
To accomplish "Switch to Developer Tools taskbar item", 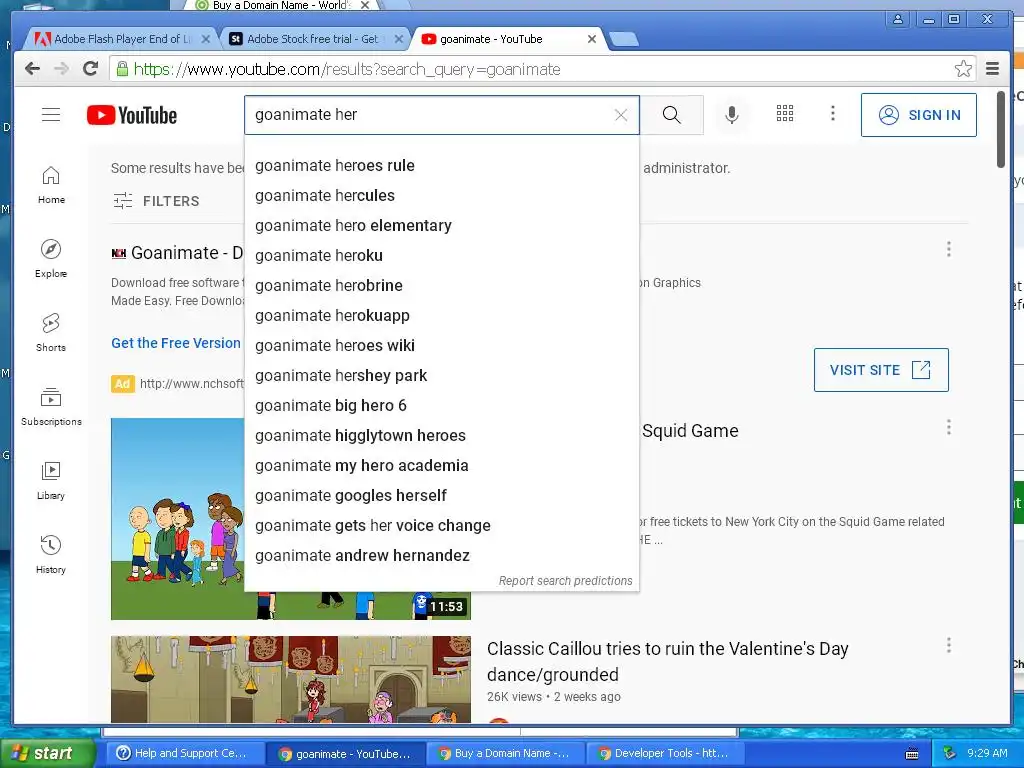I will click(666, 754).
